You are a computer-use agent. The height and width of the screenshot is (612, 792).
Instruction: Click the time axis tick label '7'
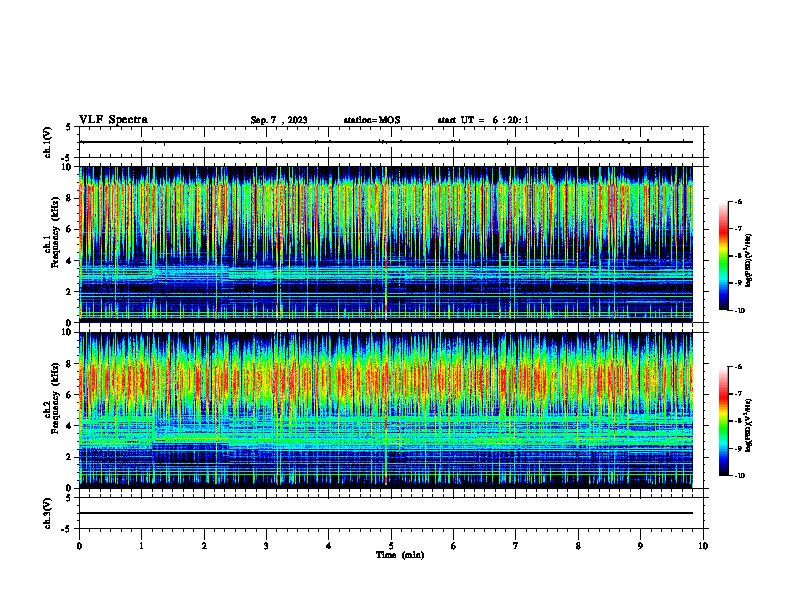click(516, 546)
